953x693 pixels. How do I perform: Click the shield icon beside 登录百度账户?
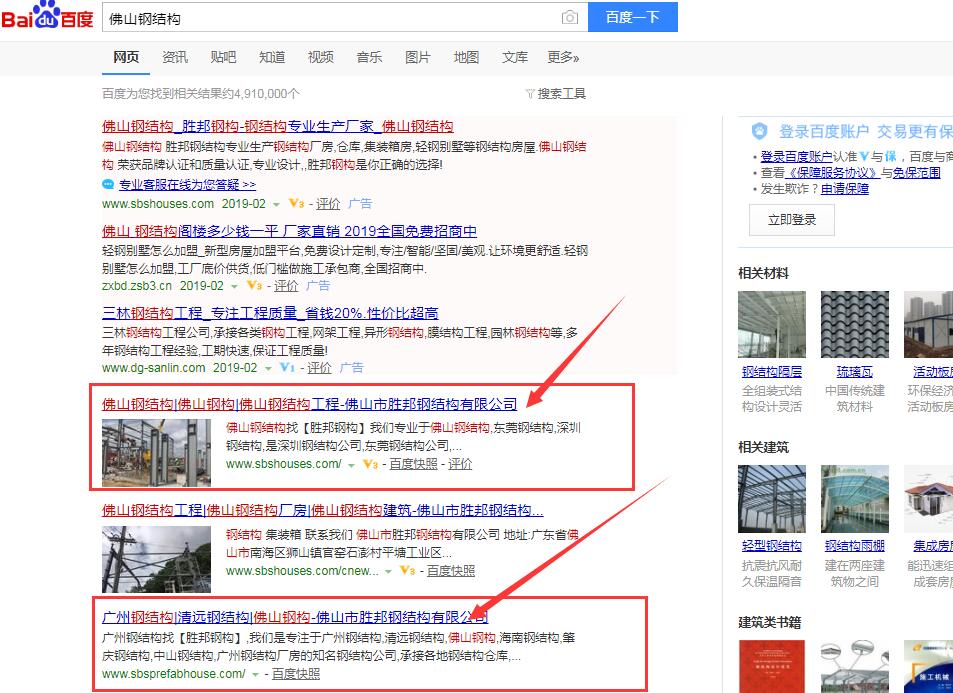(760, 131)
